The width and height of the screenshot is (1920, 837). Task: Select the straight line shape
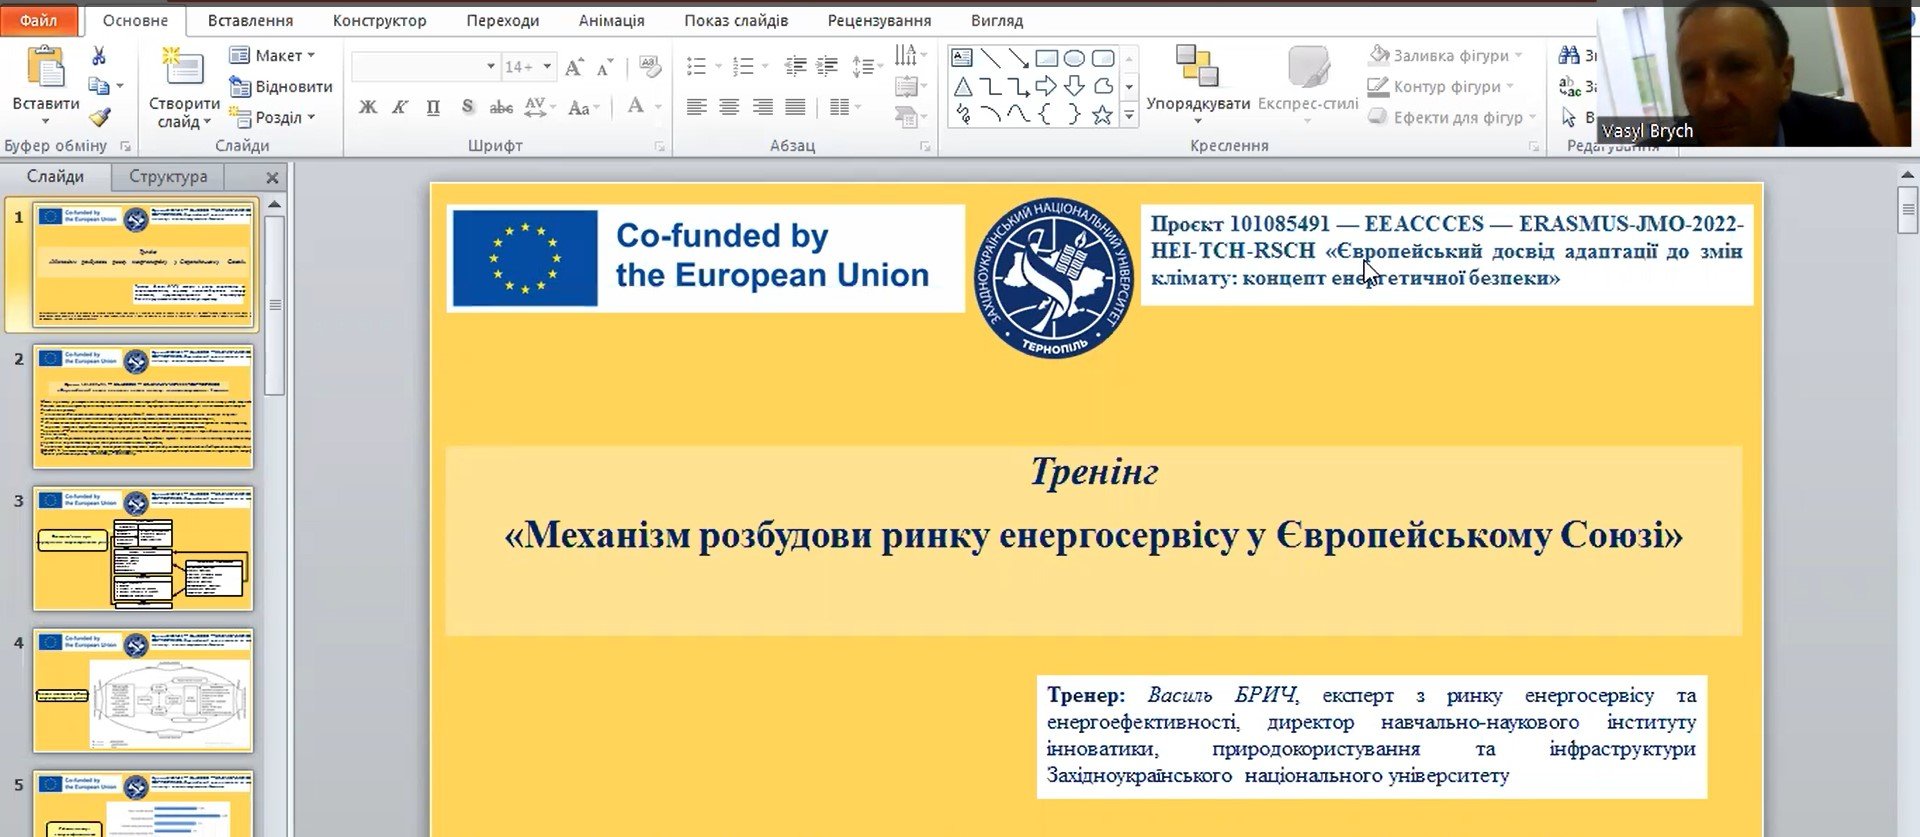pos(990,58)
